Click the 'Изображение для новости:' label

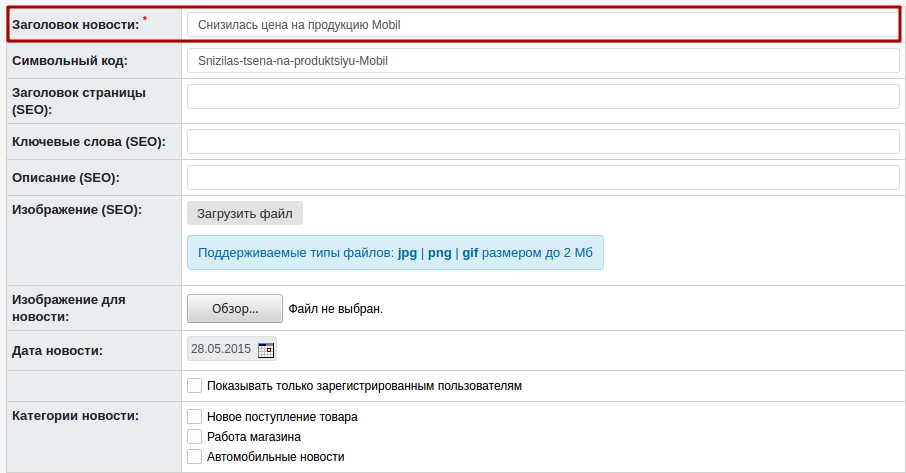[68, 307]
